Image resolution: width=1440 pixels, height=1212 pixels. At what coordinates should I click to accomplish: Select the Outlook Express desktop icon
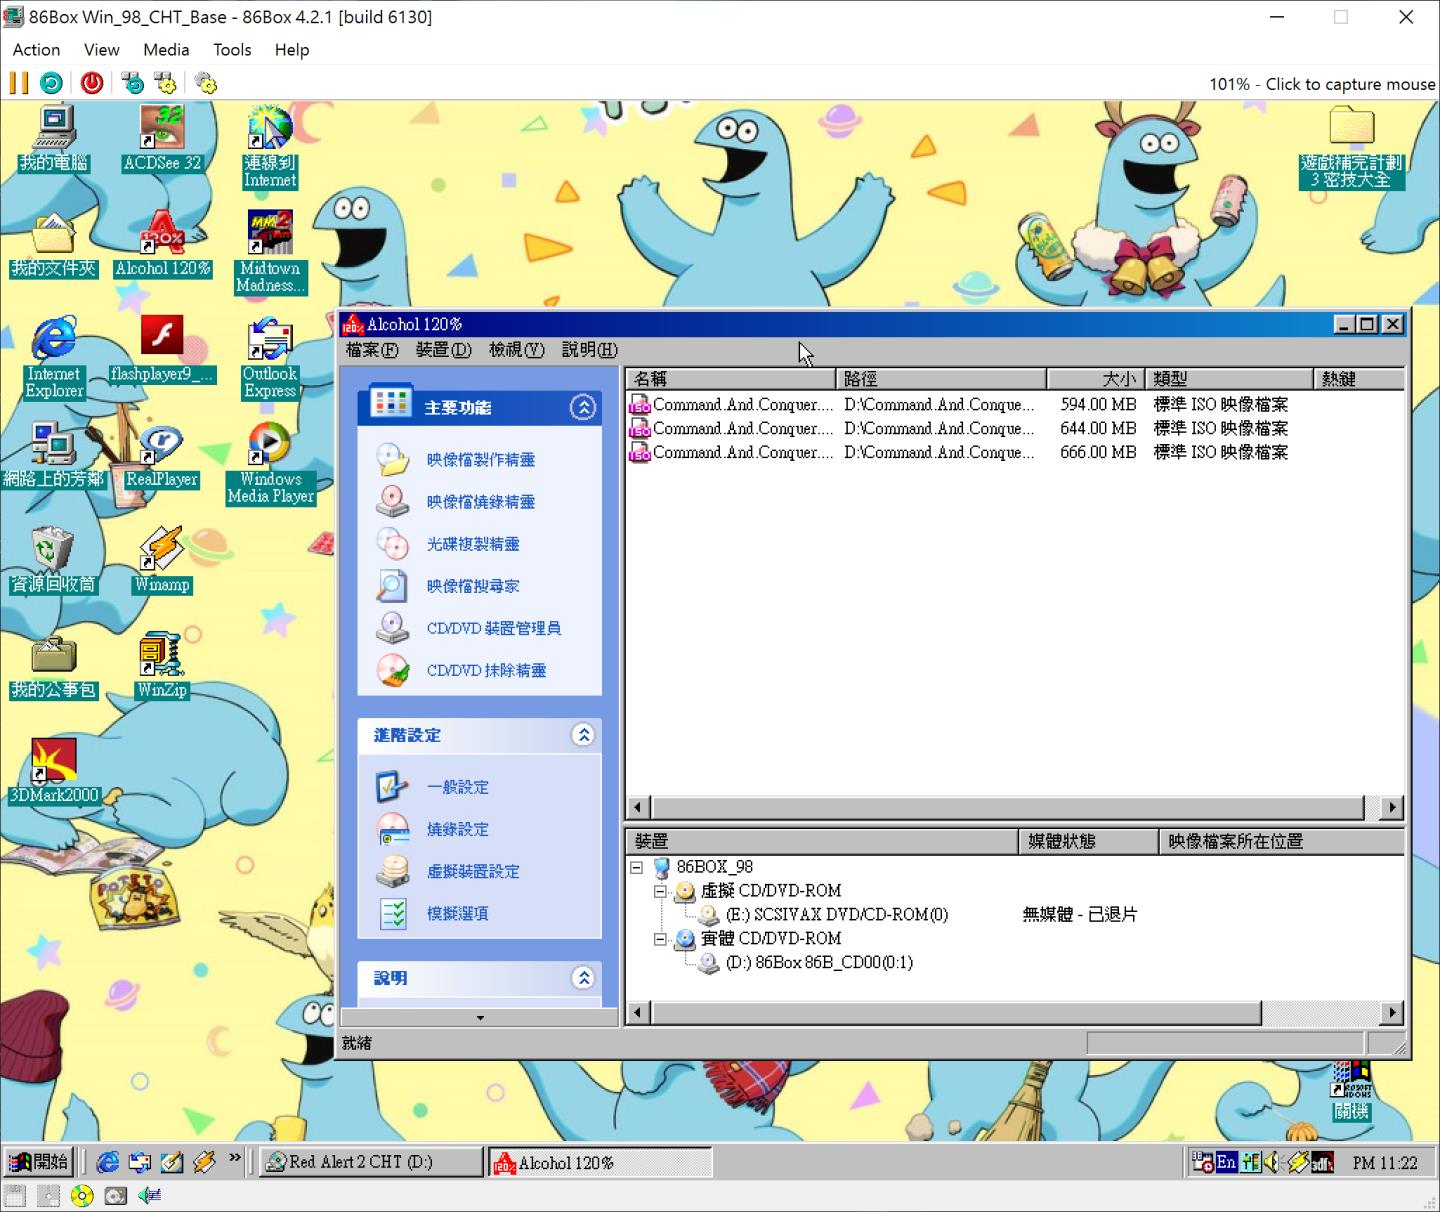click(270, 358)
